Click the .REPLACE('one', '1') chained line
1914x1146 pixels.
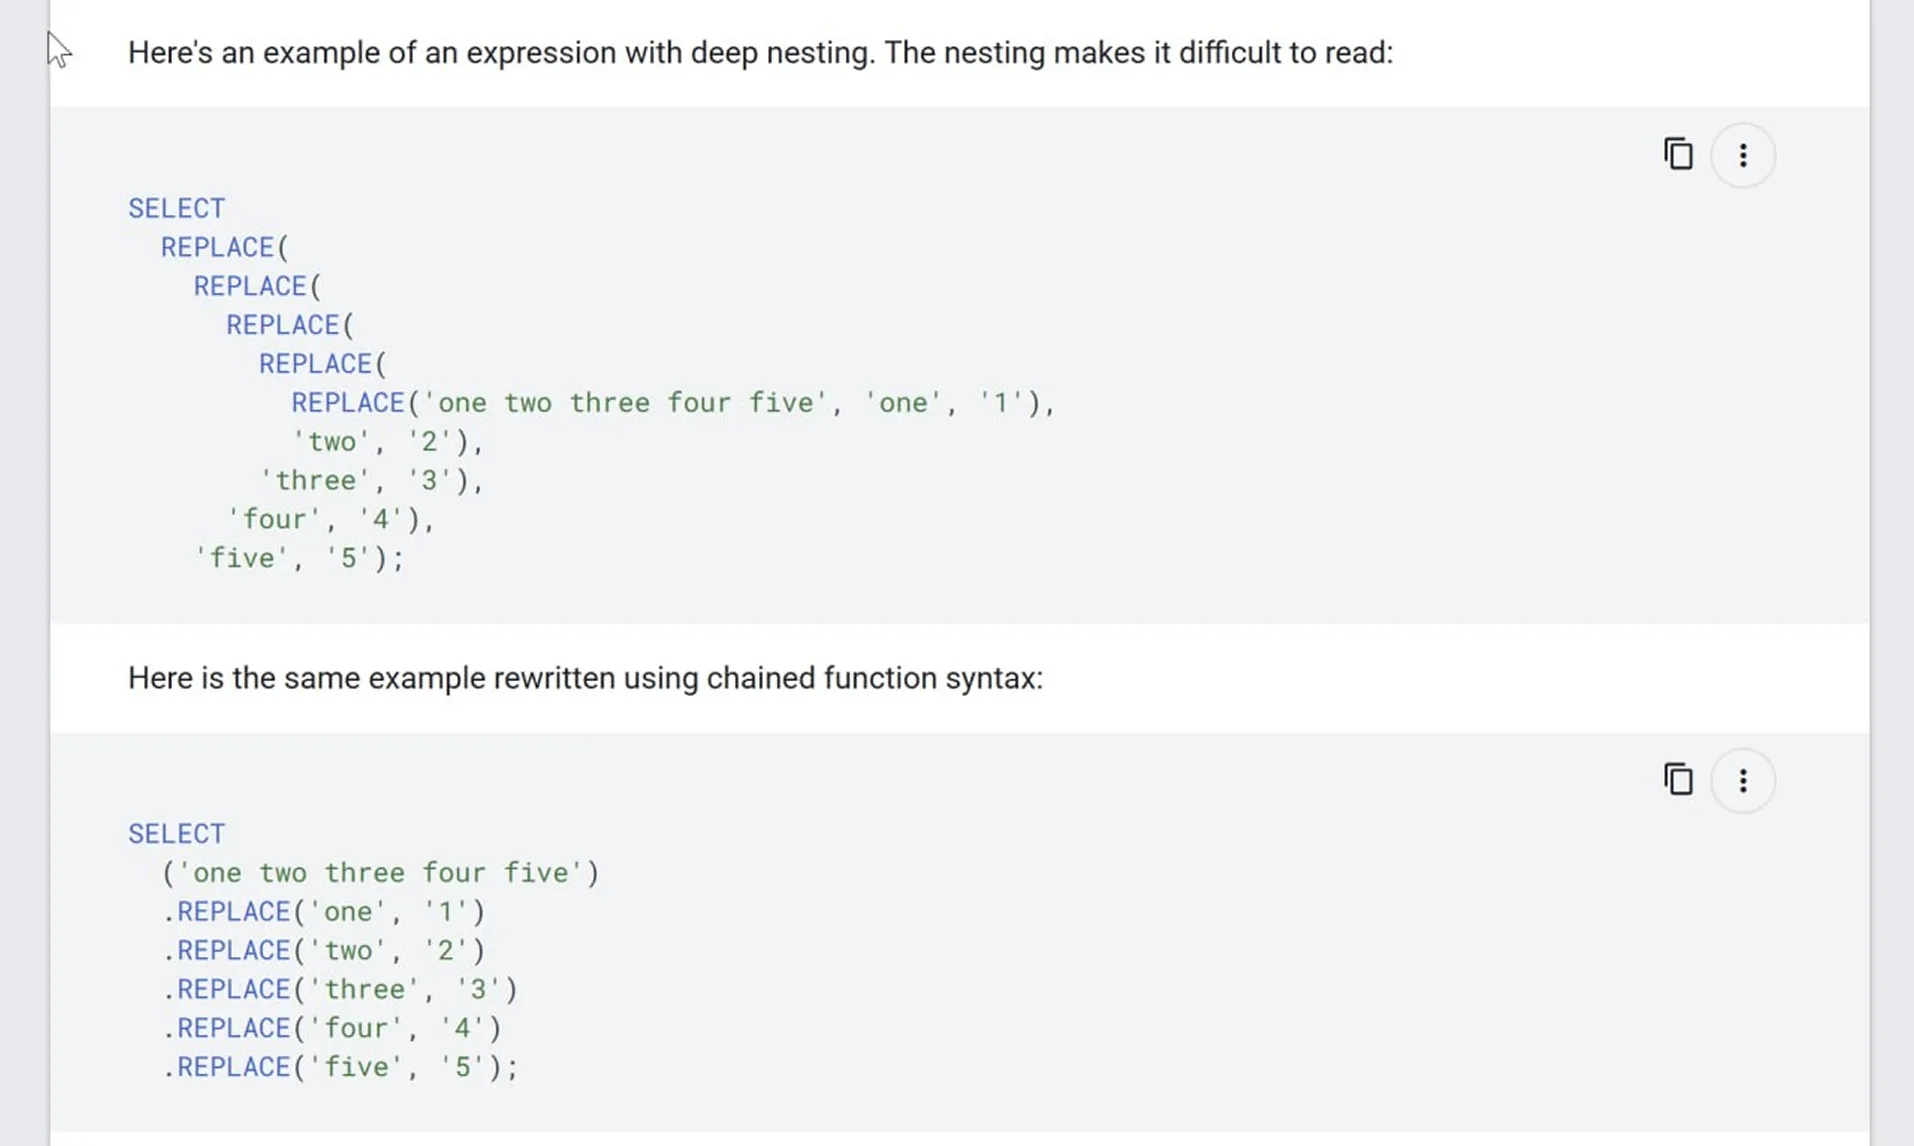click(x=324, y=912)
